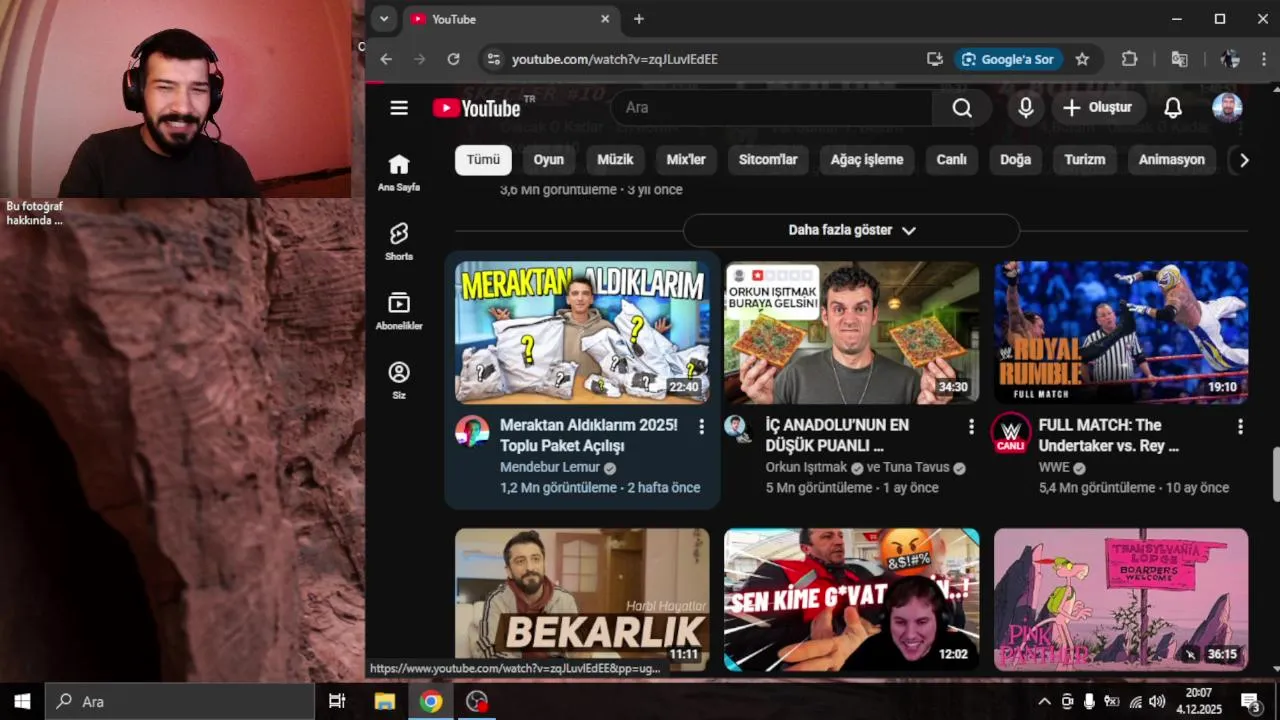1280x720 pixels.
Task: Open FULL MATCH: The Undertaker title
Action: coord(1109,435)
